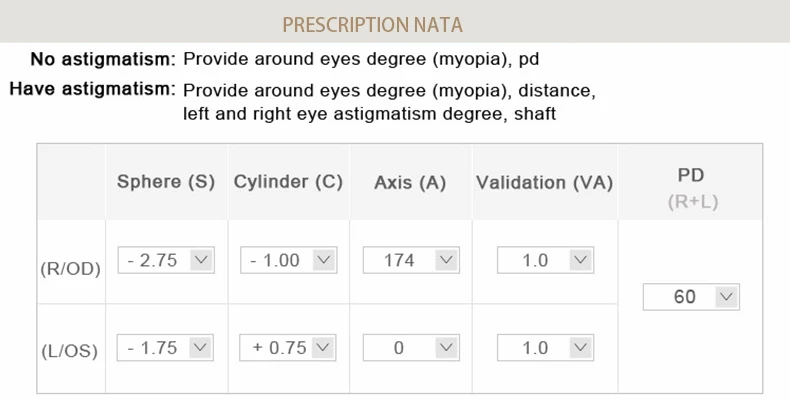Click the PD column header
Image resolution: width=790 pixels, height=400 pixels.
(x=692, y=175)
